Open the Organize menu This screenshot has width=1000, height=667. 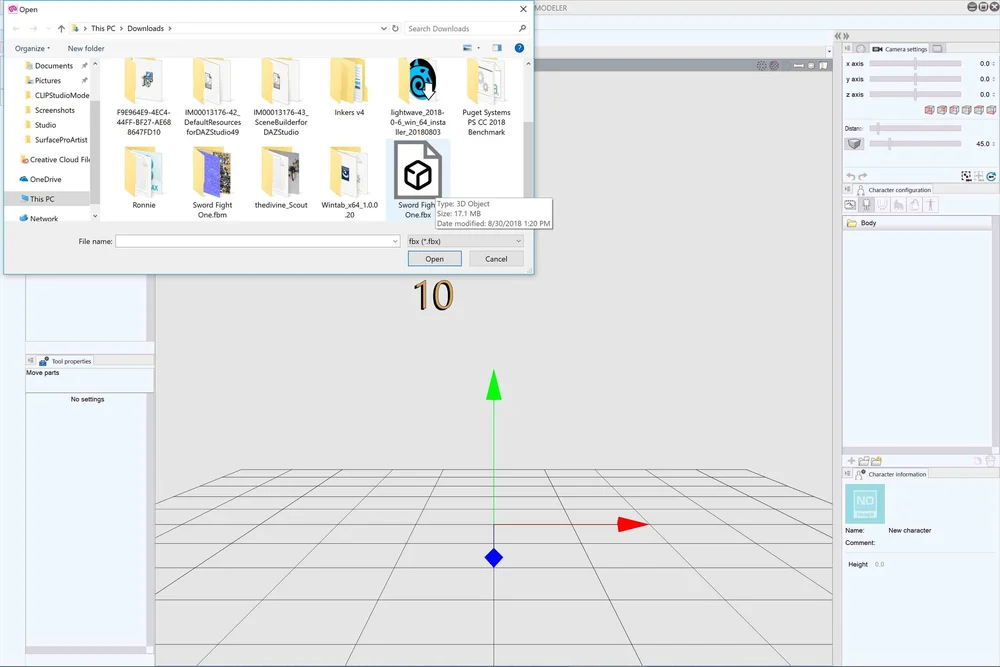32,48
